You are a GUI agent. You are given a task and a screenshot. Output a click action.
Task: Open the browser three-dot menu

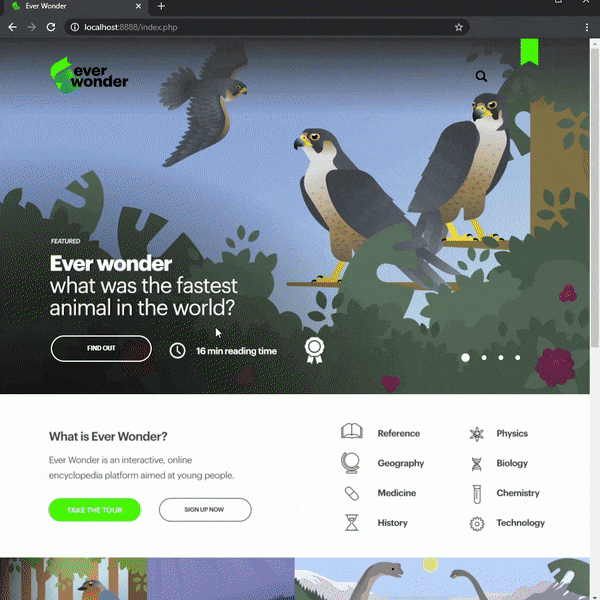coord(587,27)
